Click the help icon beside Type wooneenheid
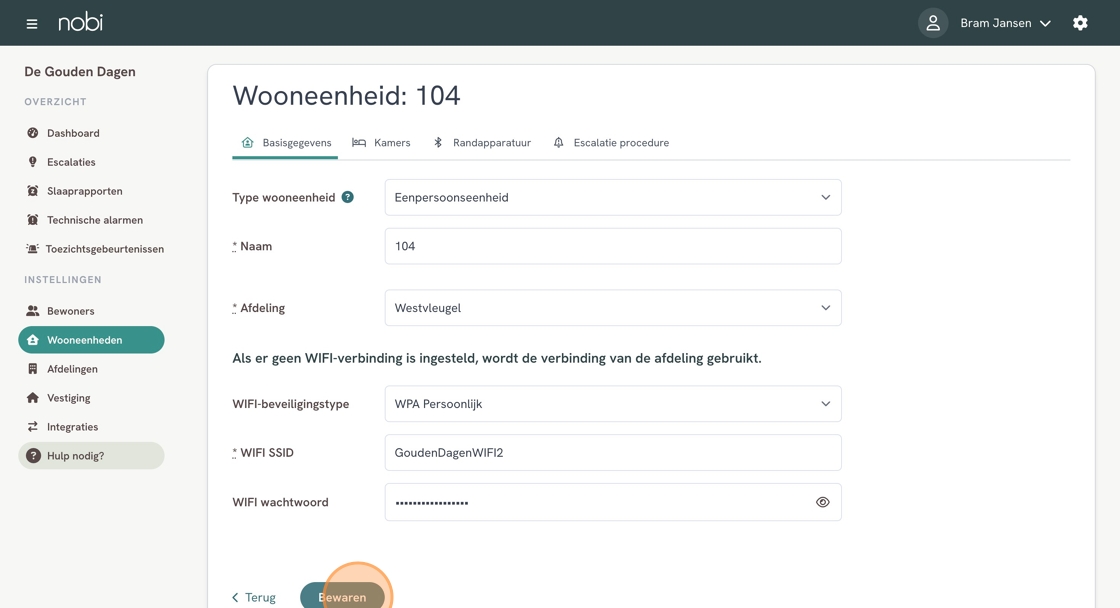This screenshot has width=1120, height=608. click(x=348, y=197)
